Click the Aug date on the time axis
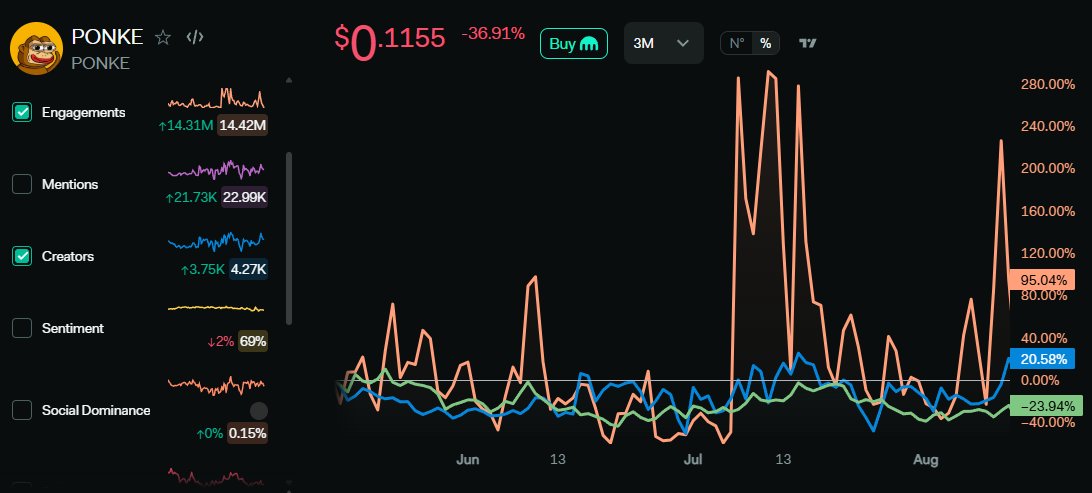Viewport: 1092px width, 493px height. pos(926,460)
